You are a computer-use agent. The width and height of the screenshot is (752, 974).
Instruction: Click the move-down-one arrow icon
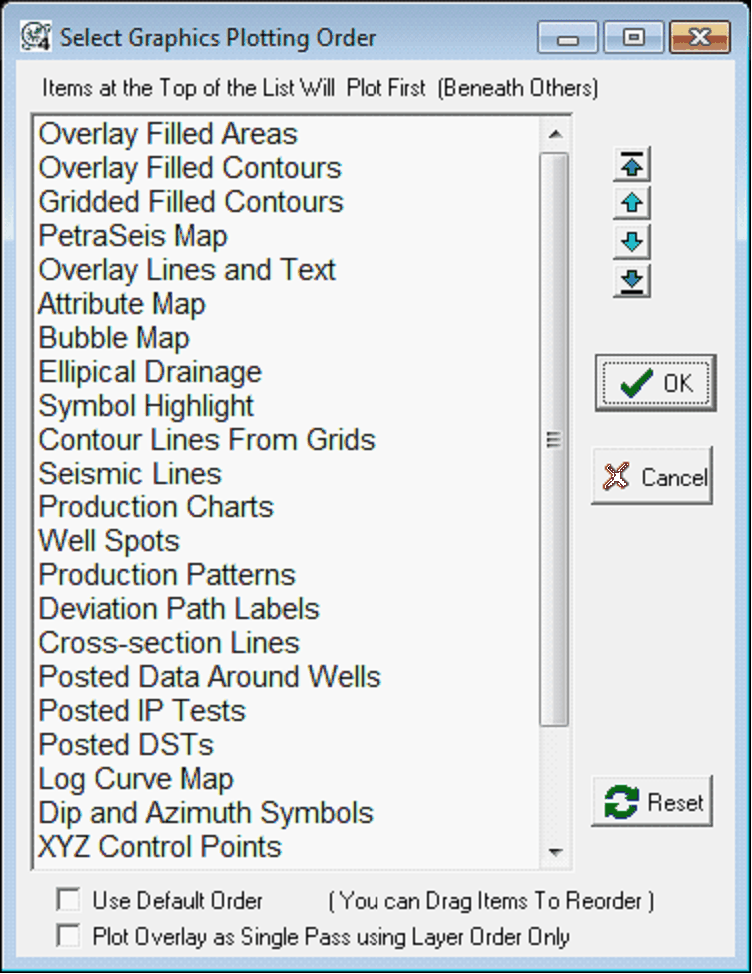tap(632, 242)
